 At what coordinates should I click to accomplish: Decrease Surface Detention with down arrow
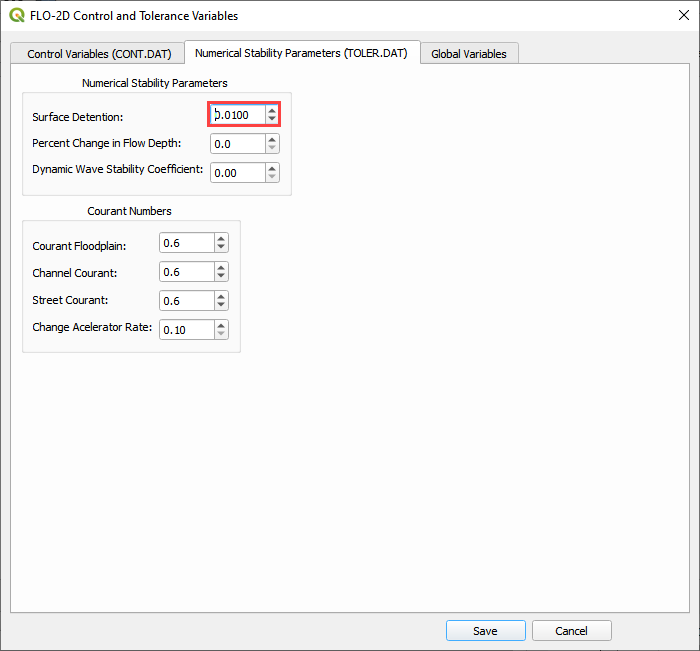point(272,120)
